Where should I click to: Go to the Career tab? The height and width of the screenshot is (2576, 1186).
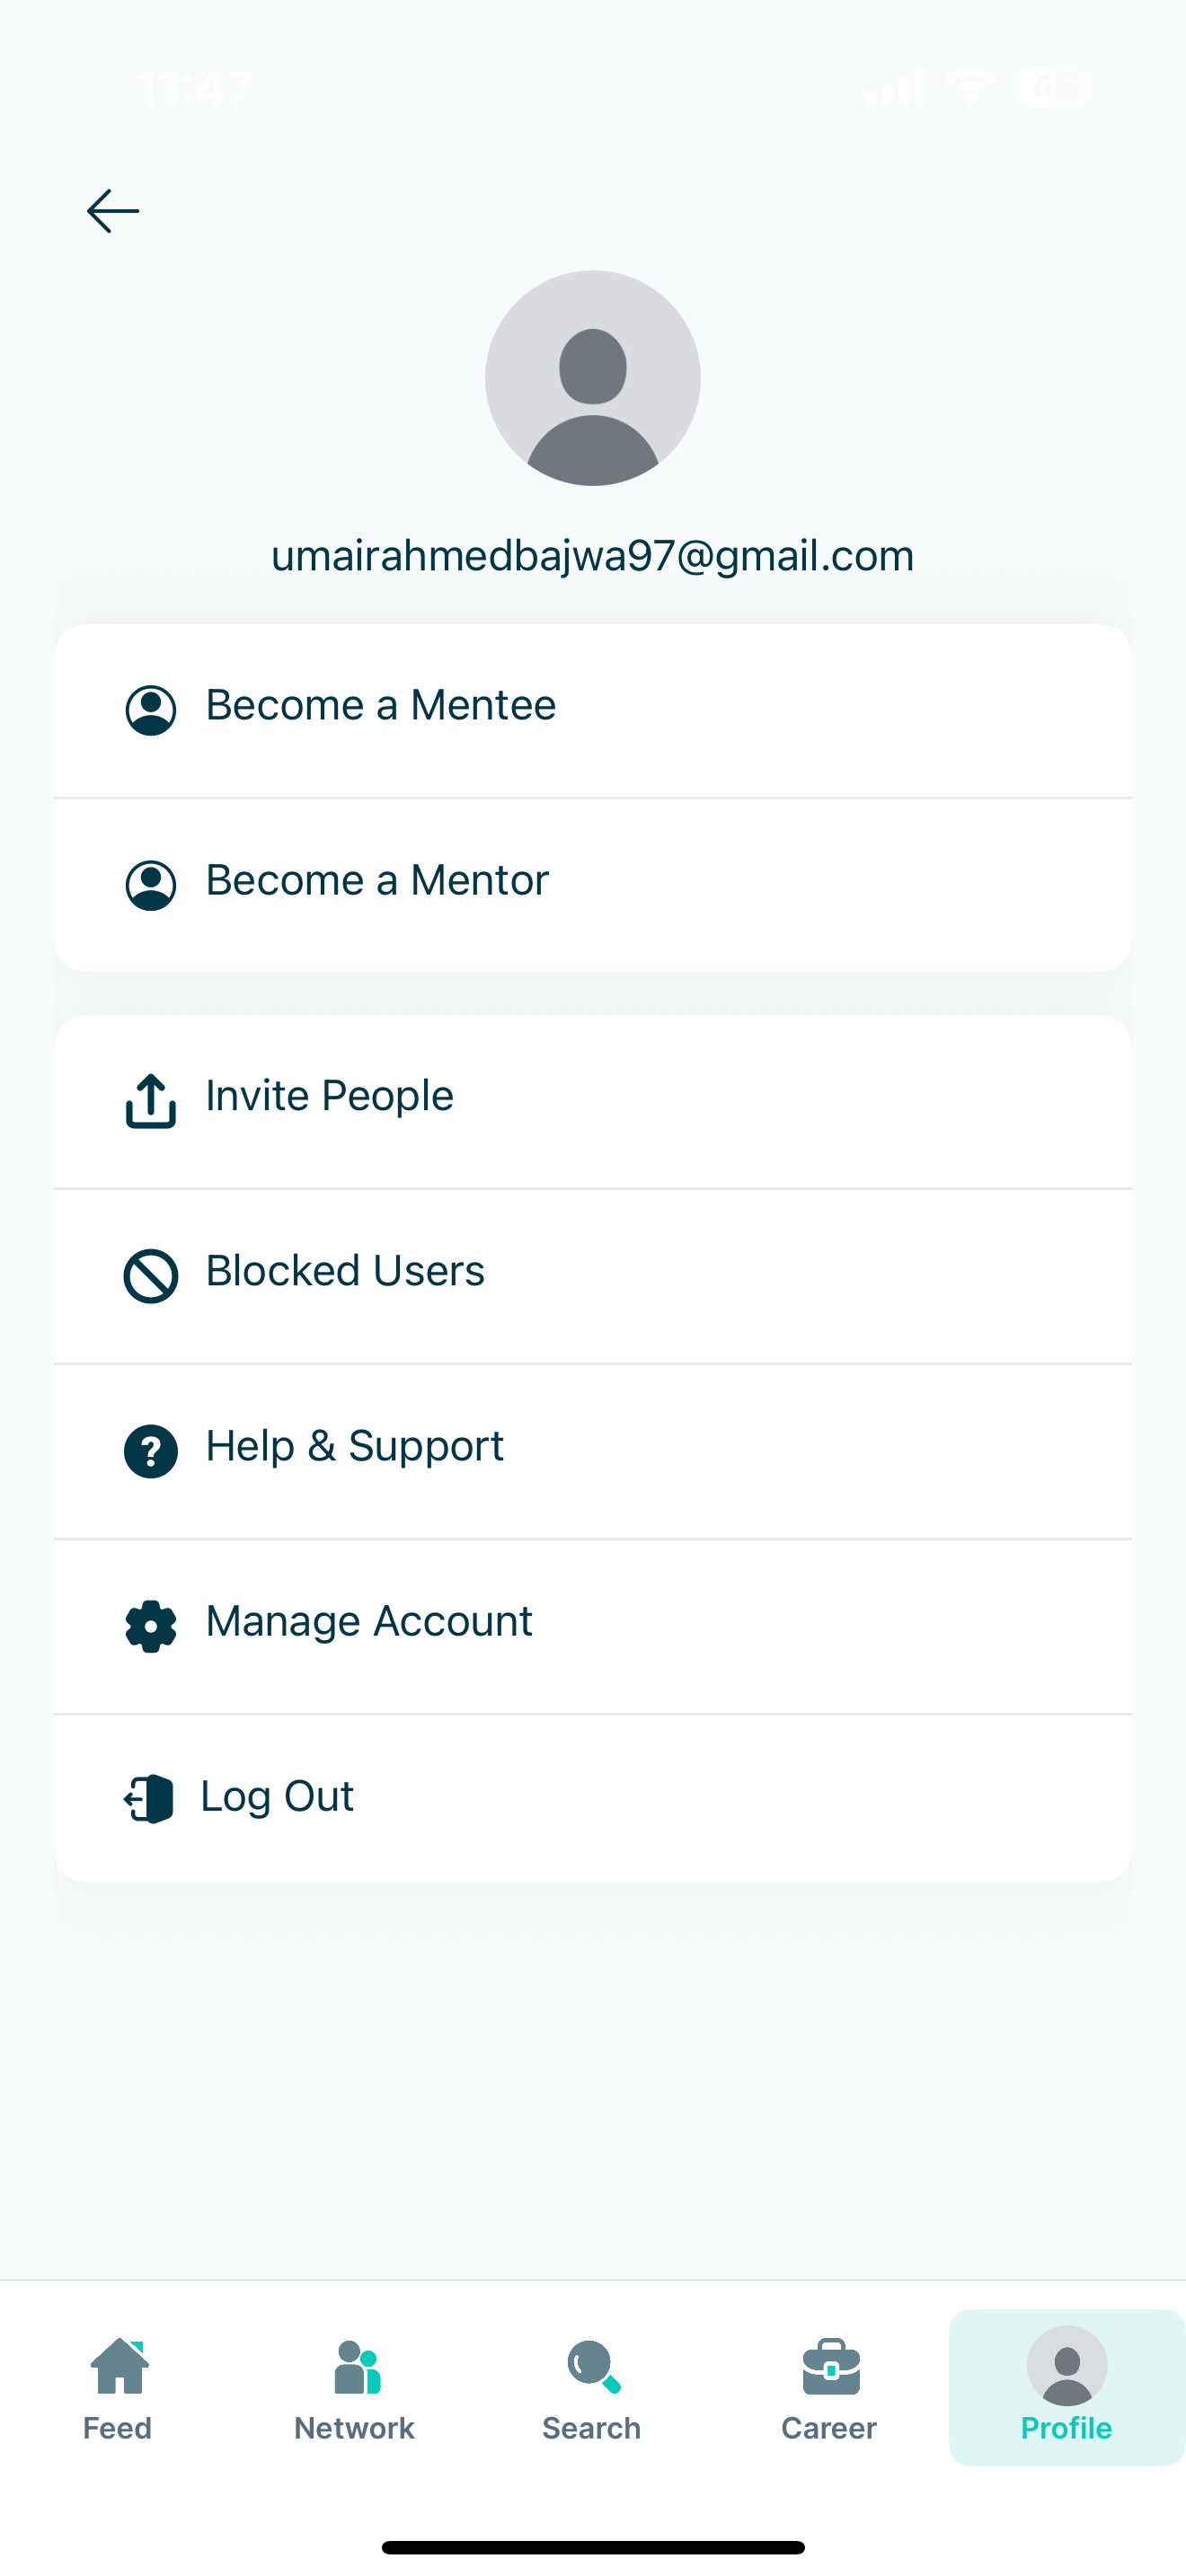829,2388
